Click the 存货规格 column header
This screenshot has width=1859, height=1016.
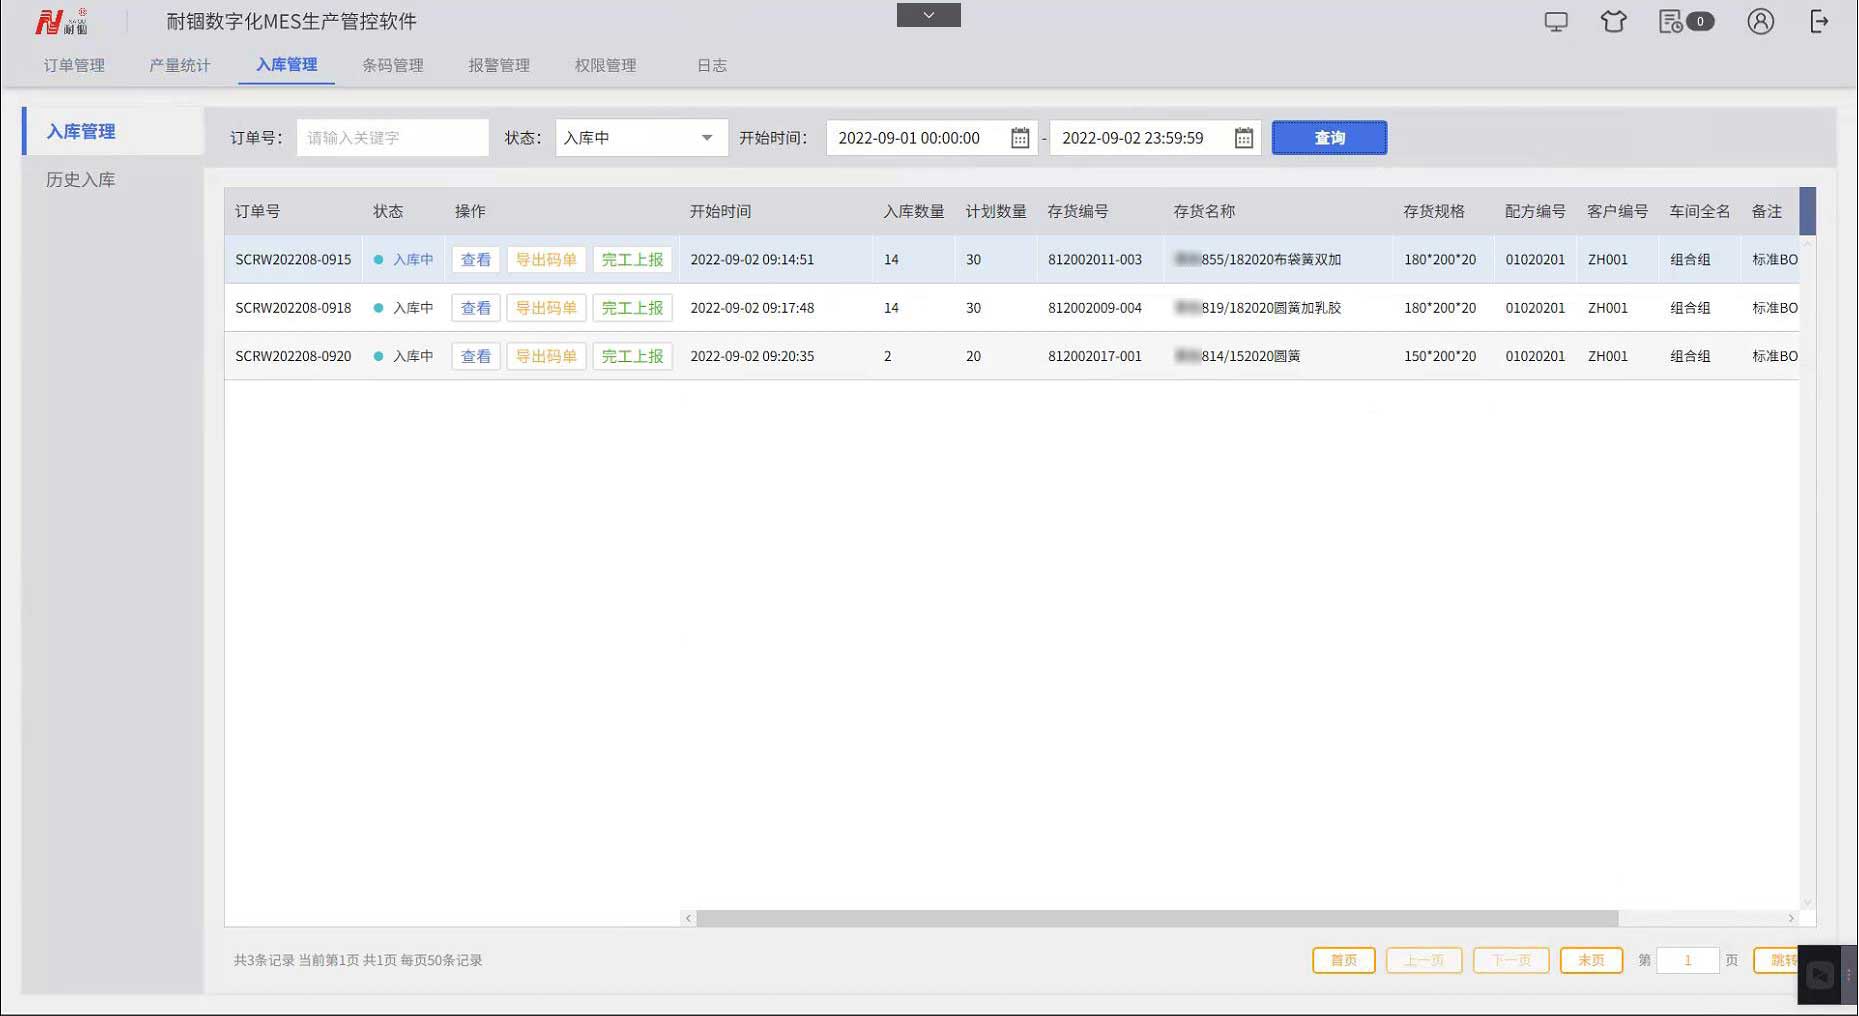[x=1434, y=212]
